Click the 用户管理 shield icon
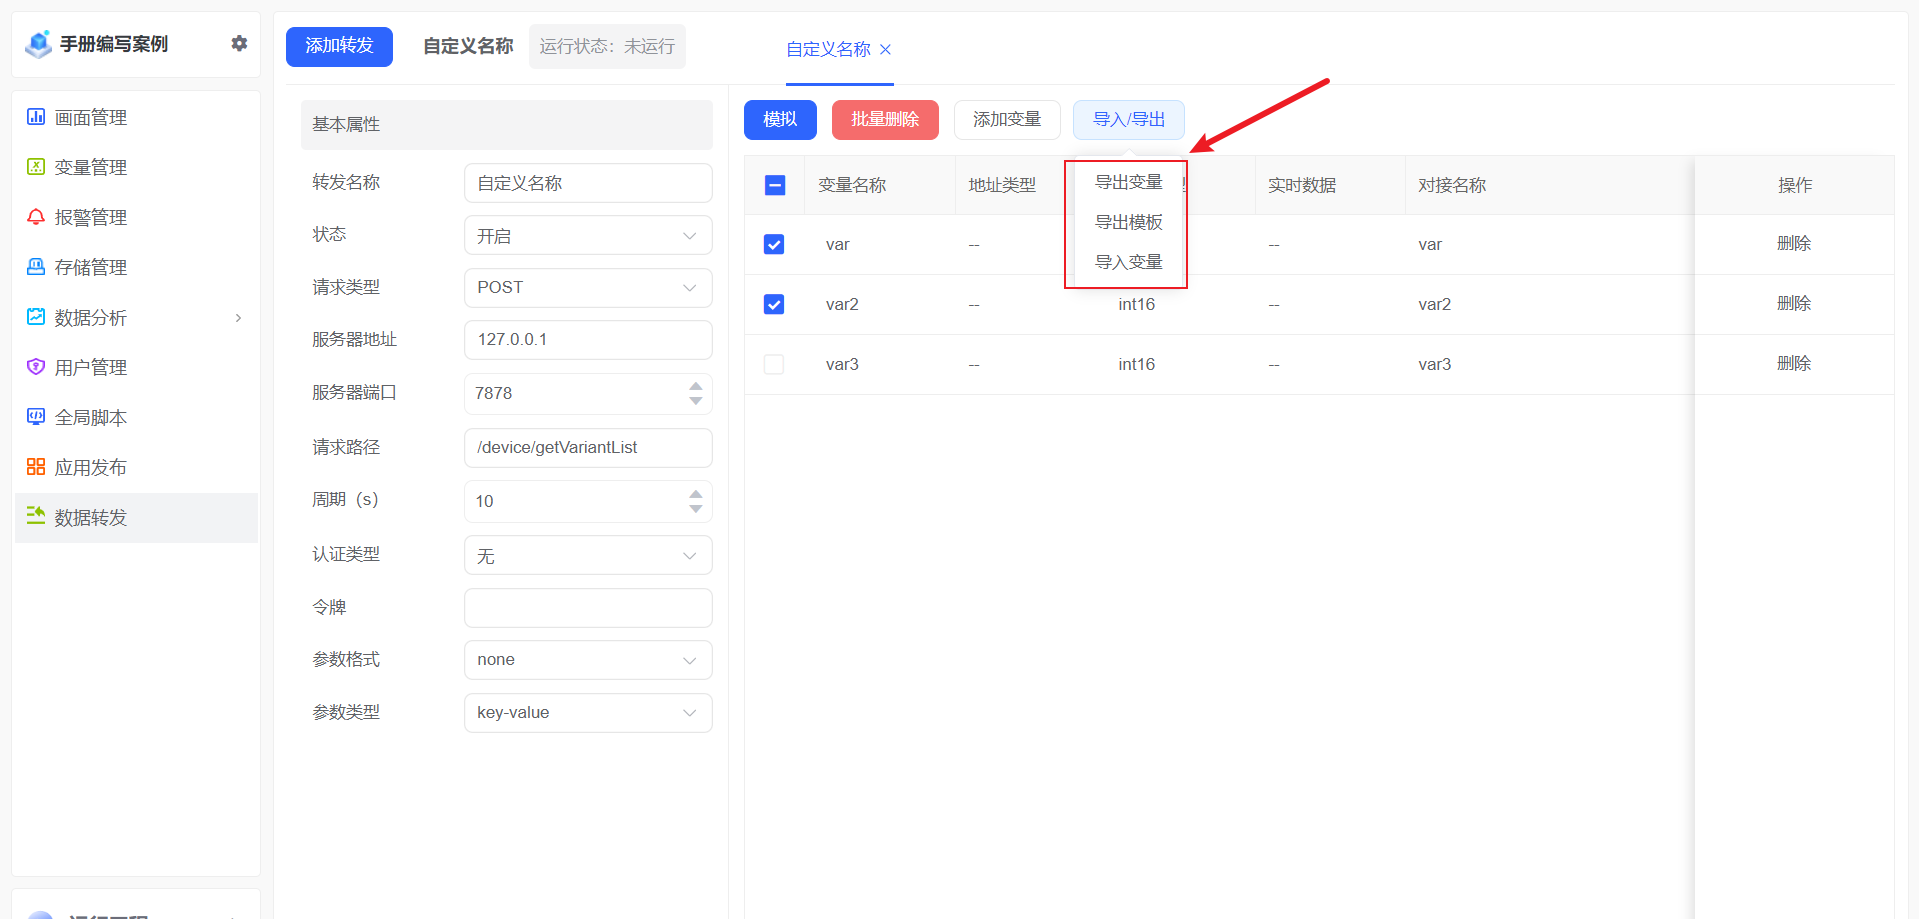1920x919 pixels. (36, 367)
